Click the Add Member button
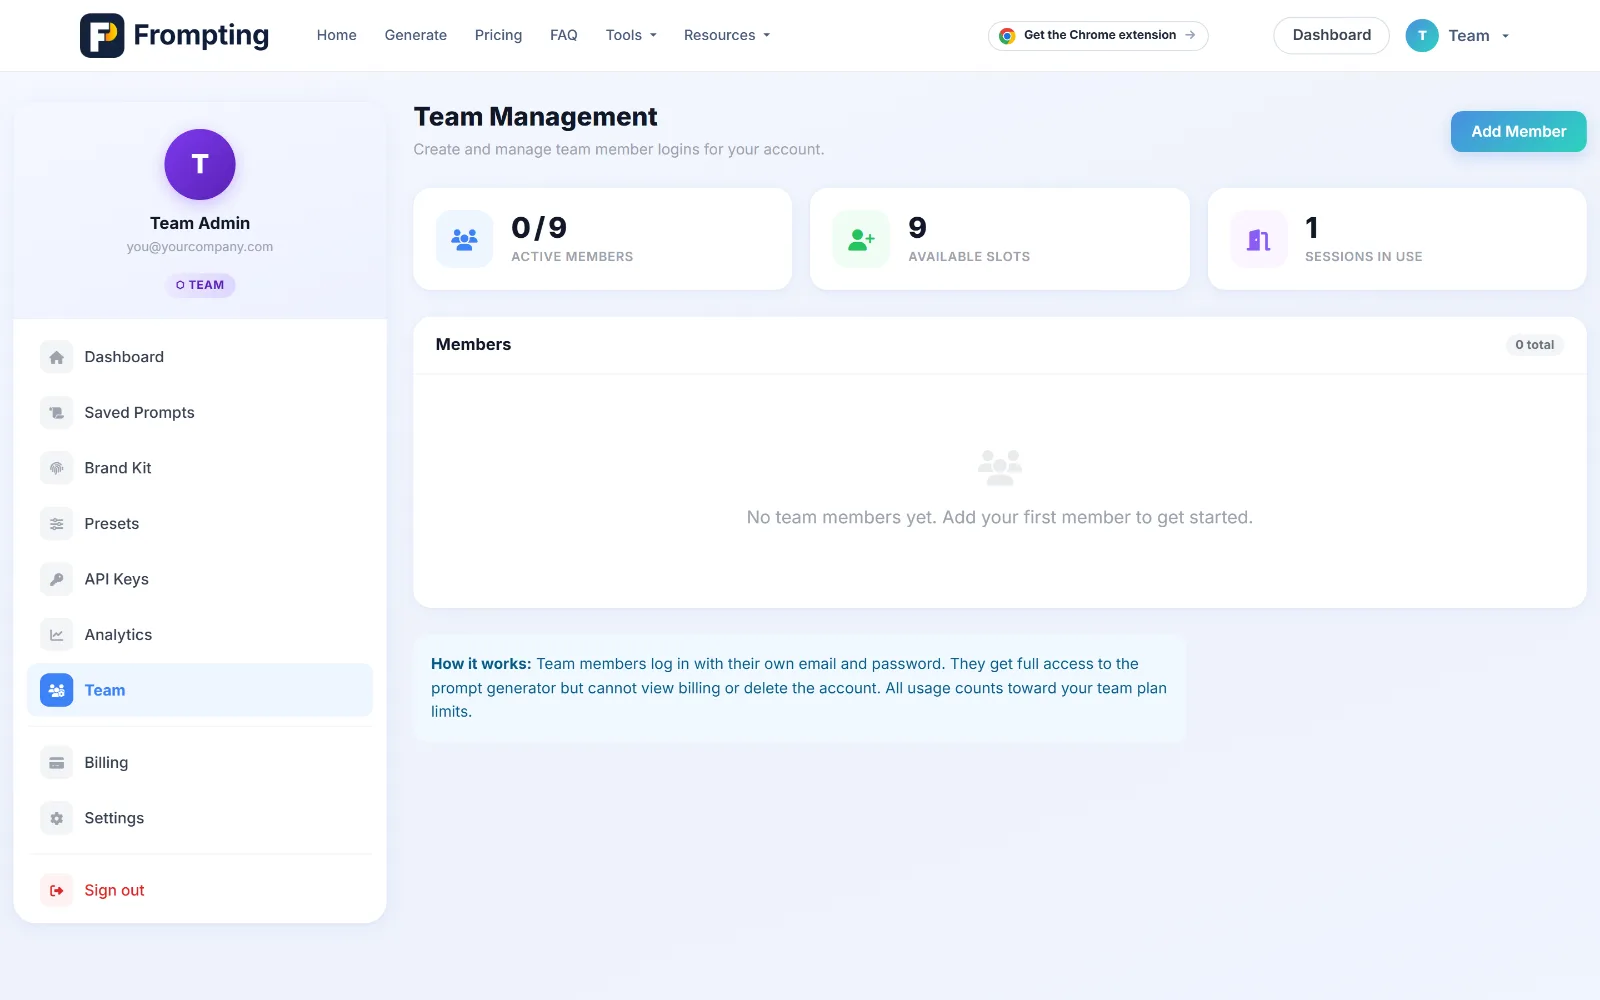This screenshot has height=1000, width=1600. pyautogui.click(x=1518, y=131)
